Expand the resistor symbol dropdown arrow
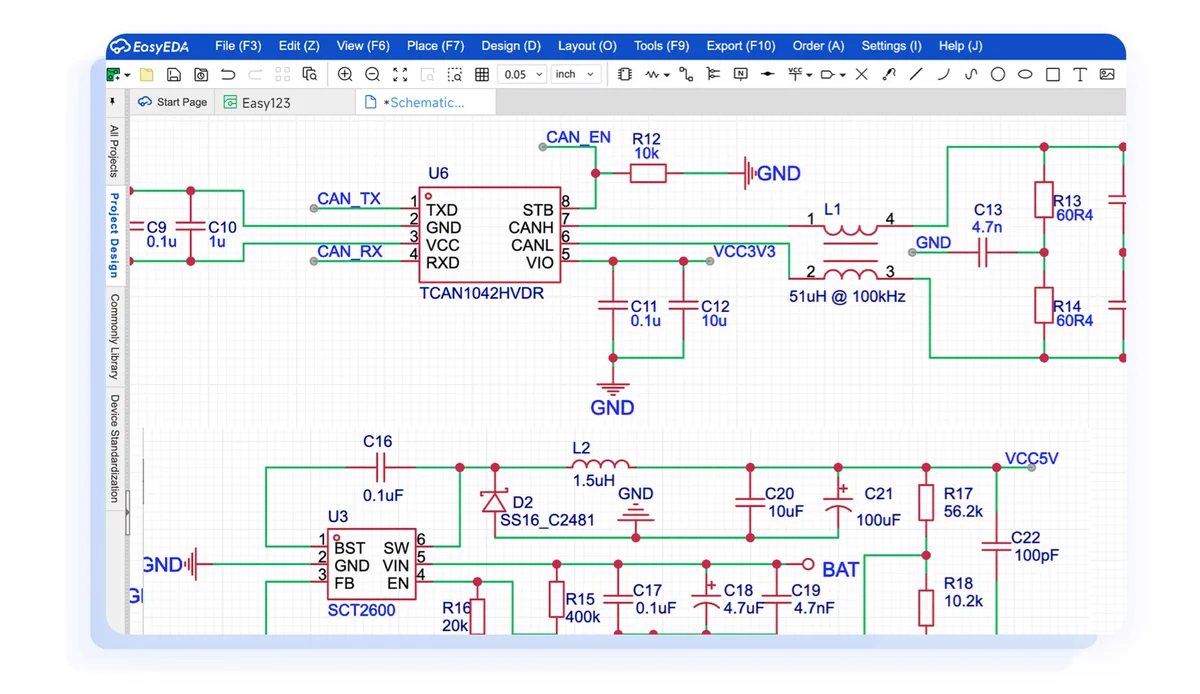The width and height of the screenshot is (1200, 694). point(667,75)
